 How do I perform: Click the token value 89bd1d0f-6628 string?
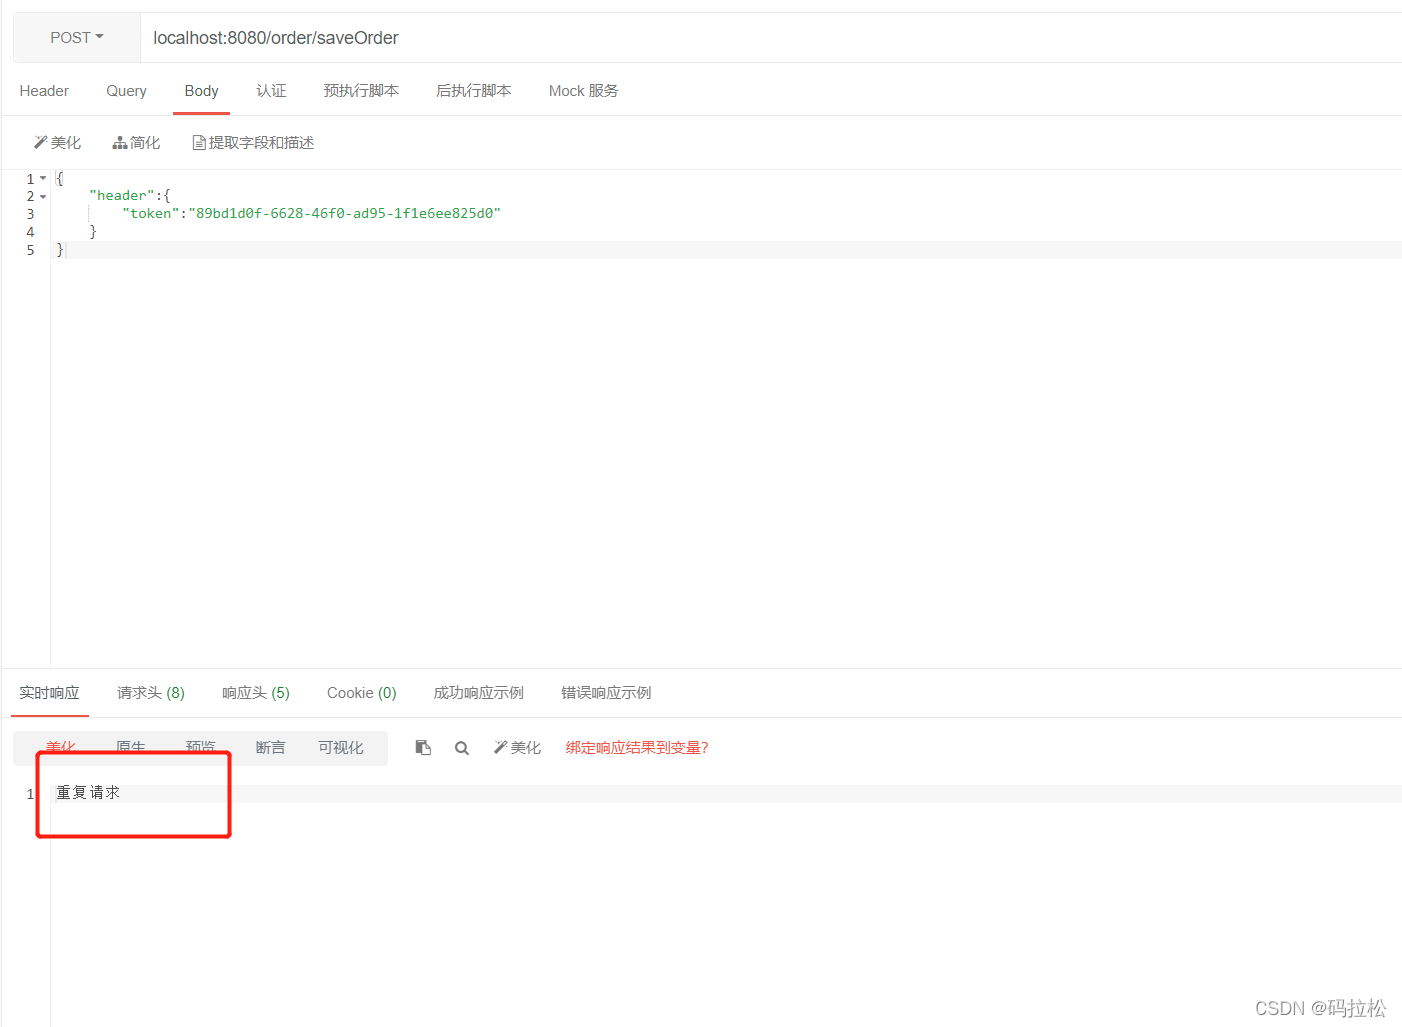[x=345, y=214]
